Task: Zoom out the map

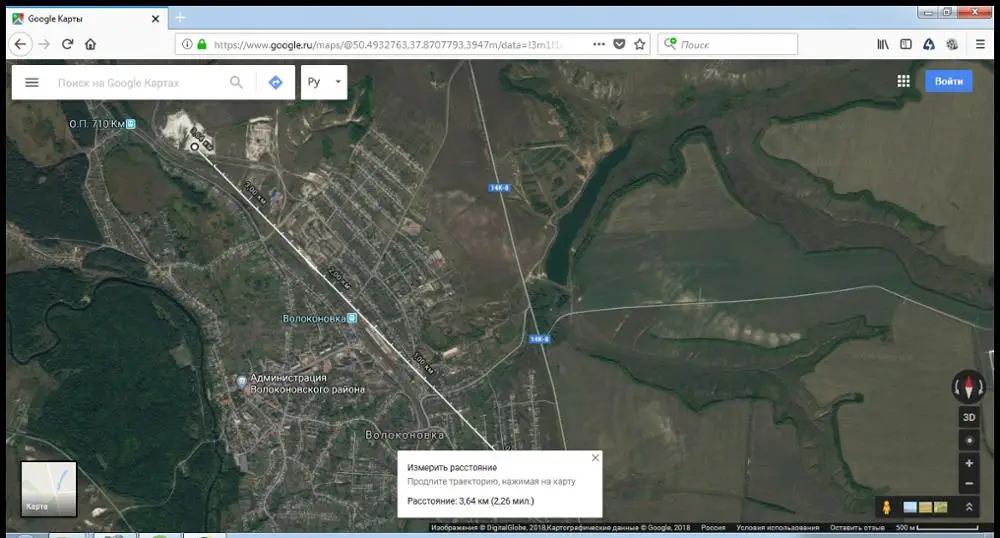Action: point(969,484)
